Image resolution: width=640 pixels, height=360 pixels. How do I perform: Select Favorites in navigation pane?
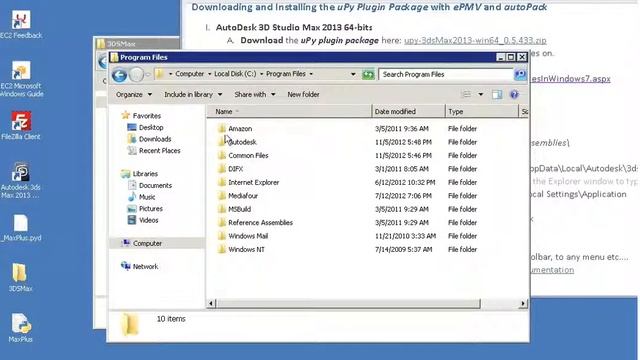click(x=141, y=116)
